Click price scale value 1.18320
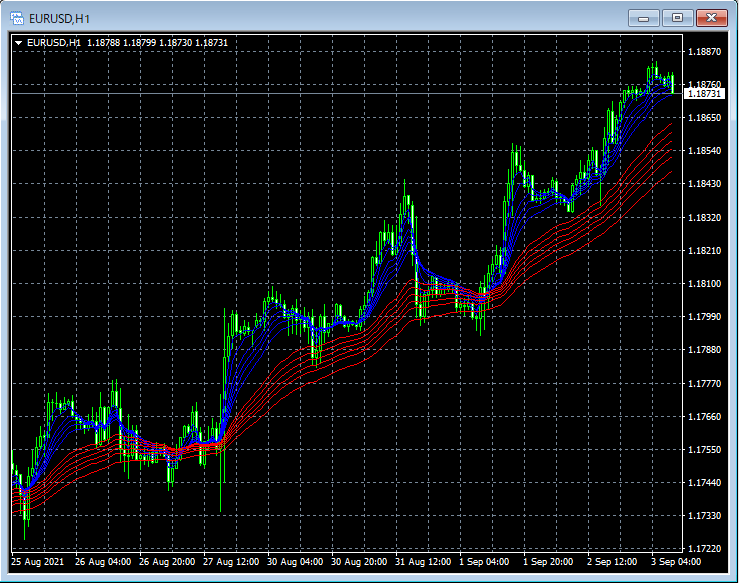The image size is (740, 583). pos(705,217)
